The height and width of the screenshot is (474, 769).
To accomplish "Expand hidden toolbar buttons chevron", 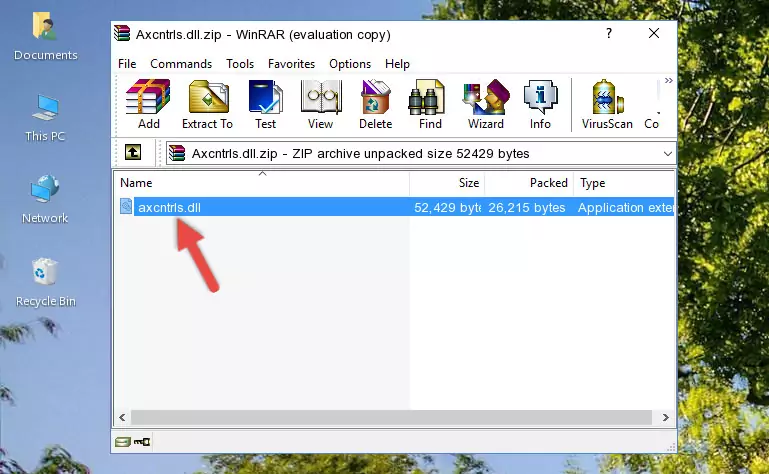I will point(668,80).
